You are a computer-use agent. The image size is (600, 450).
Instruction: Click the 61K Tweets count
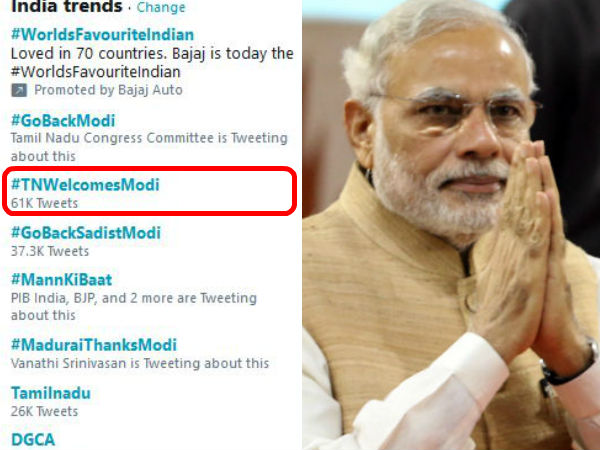coord(44,203)
